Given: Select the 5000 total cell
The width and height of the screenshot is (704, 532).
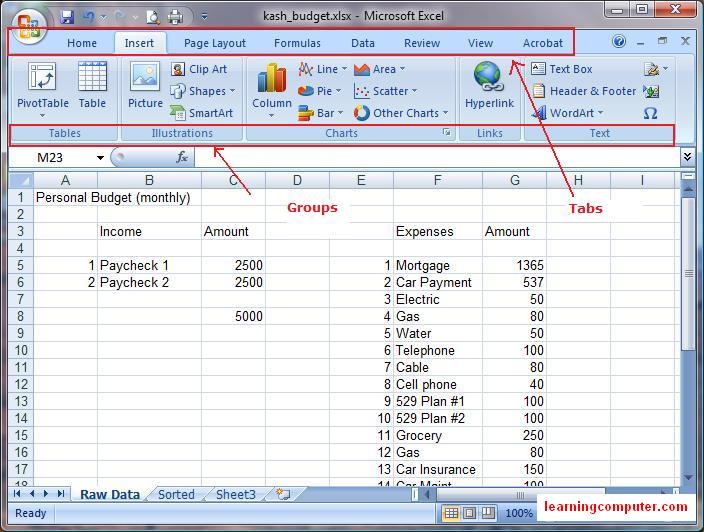Looking at the screenshot, I should tap(233, 317).
